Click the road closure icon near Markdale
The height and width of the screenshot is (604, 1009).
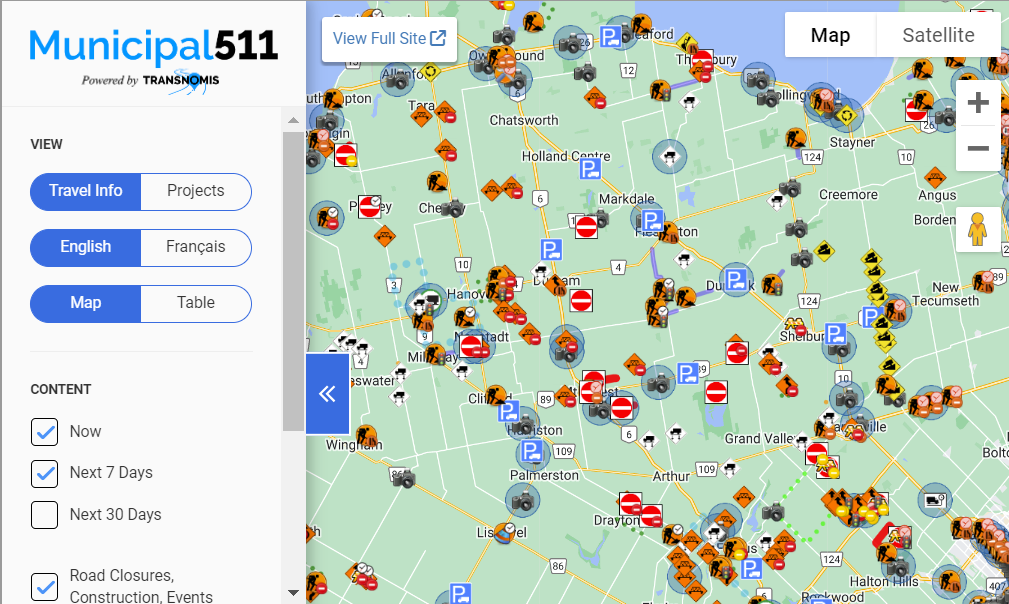pos(587,226)
